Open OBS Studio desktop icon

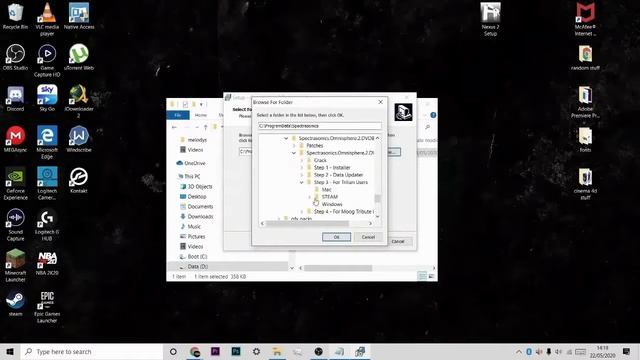click(15, 57)
